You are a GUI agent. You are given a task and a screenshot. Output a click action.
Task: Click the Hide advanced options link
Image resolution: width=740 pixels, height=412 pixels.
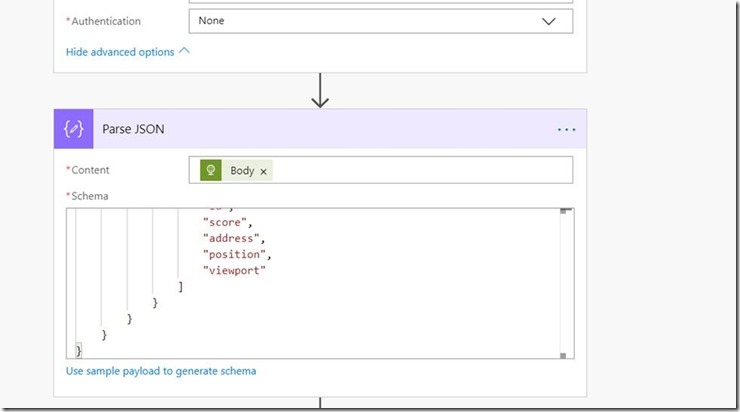[120, 51]
